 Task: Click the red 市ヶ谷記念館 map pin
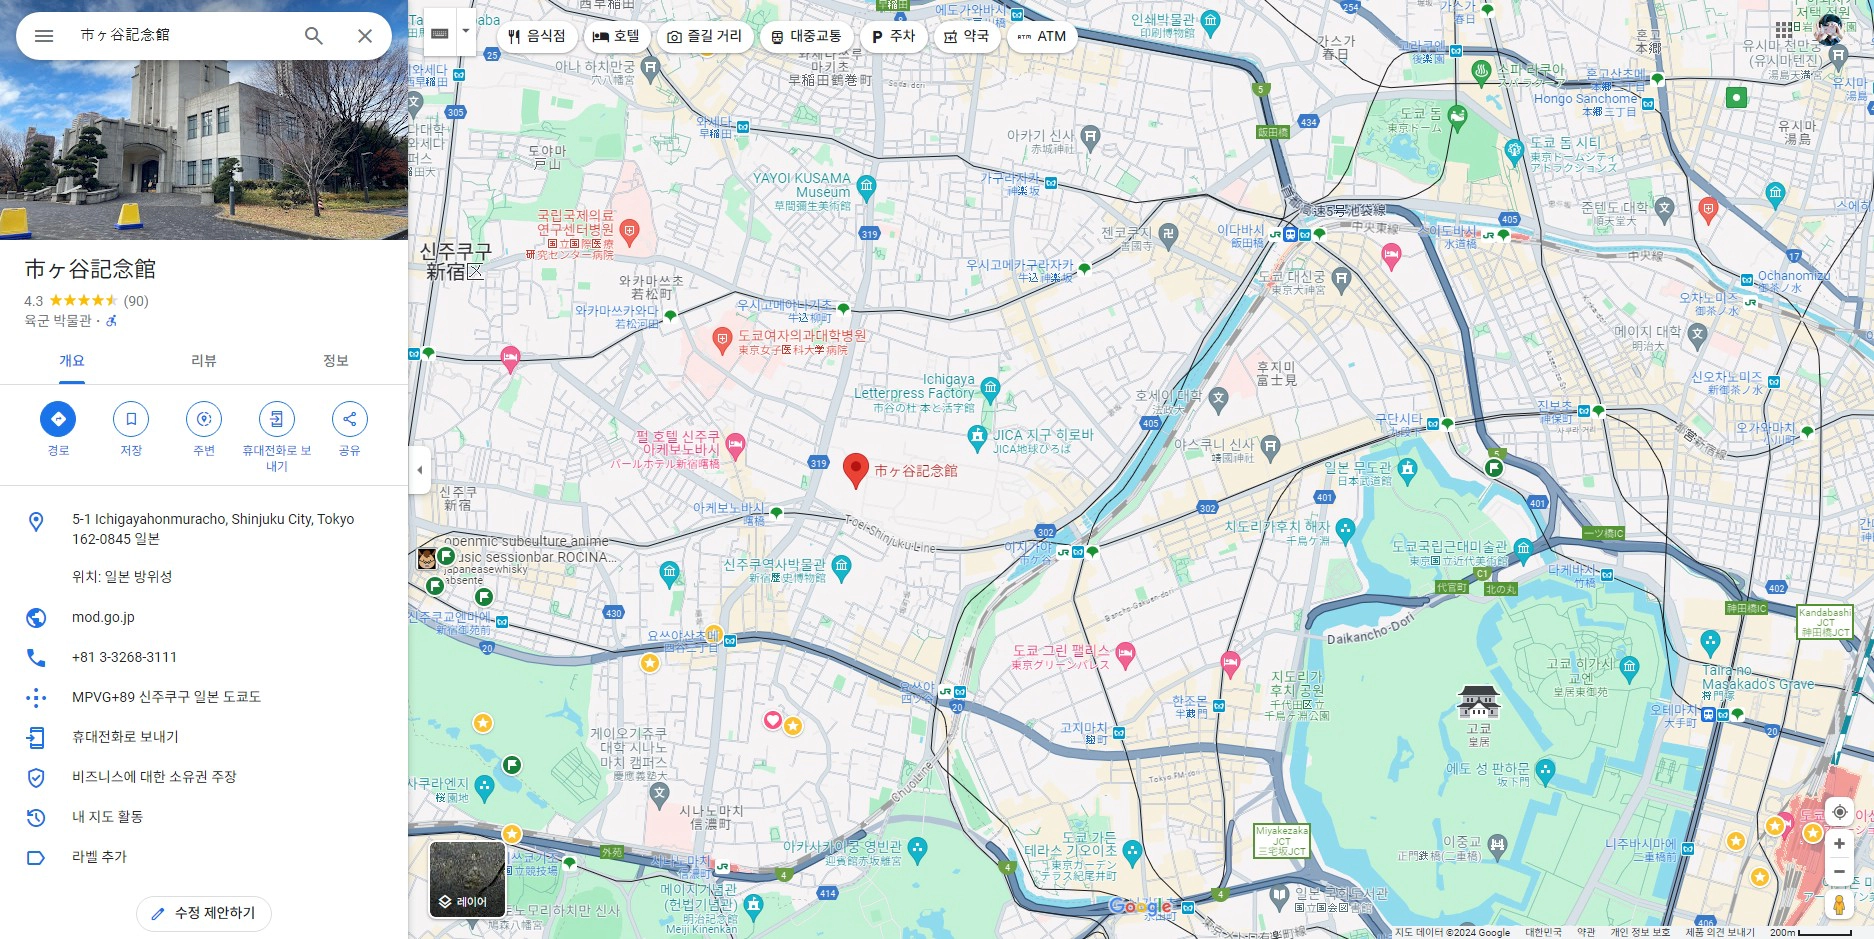856,470
